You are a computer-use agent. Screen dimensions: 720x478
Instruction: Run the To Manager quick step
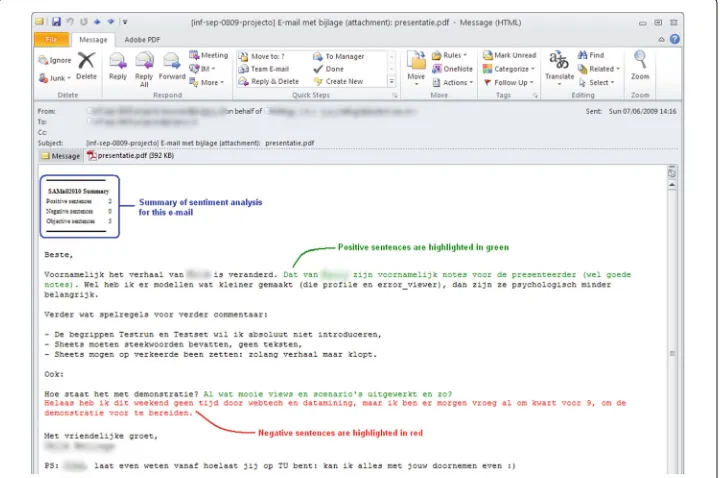tap(339, 56)
